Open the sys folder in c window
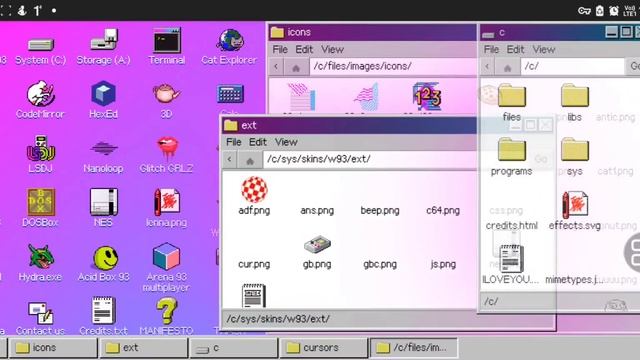Image resolution: width=640 pixels, height=360 pixels. 574,156
